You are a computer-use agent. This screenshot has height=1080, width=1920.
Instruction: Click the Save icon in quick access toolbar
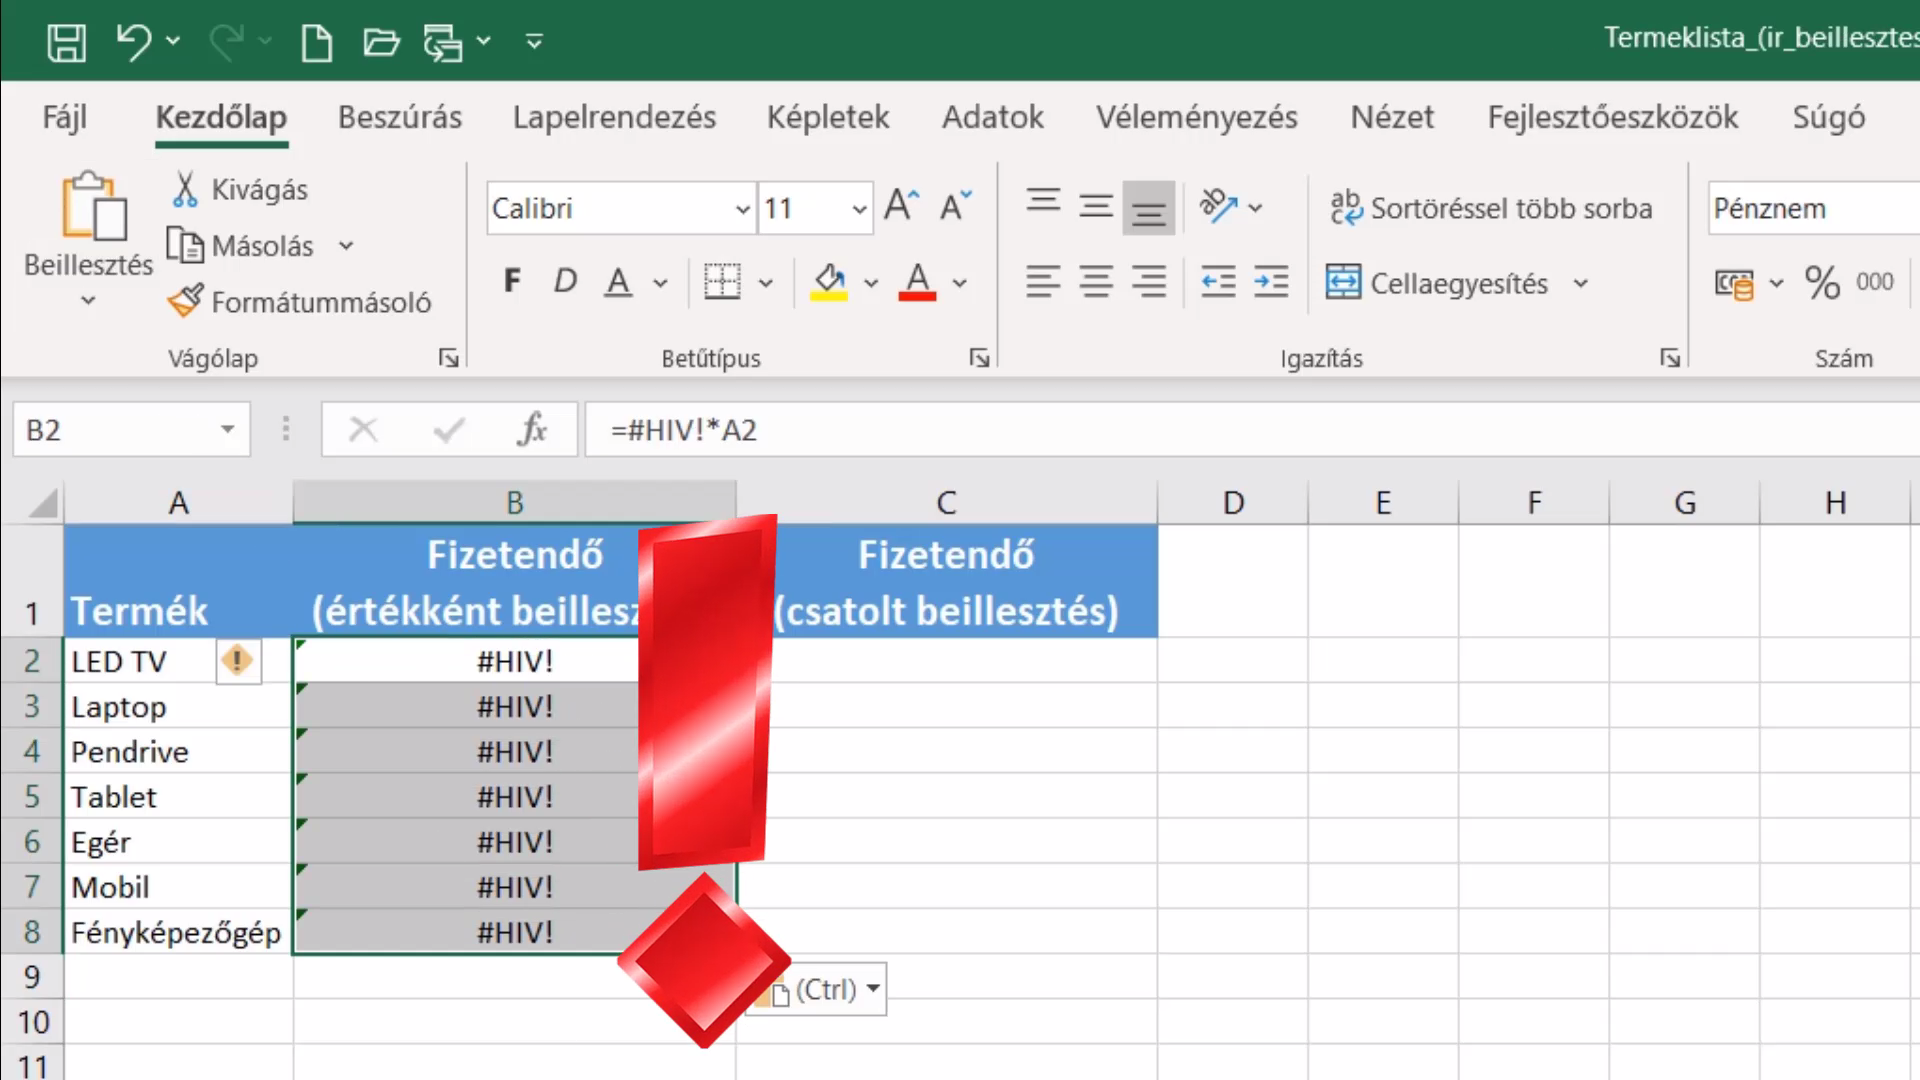click(x=67, y=42)
